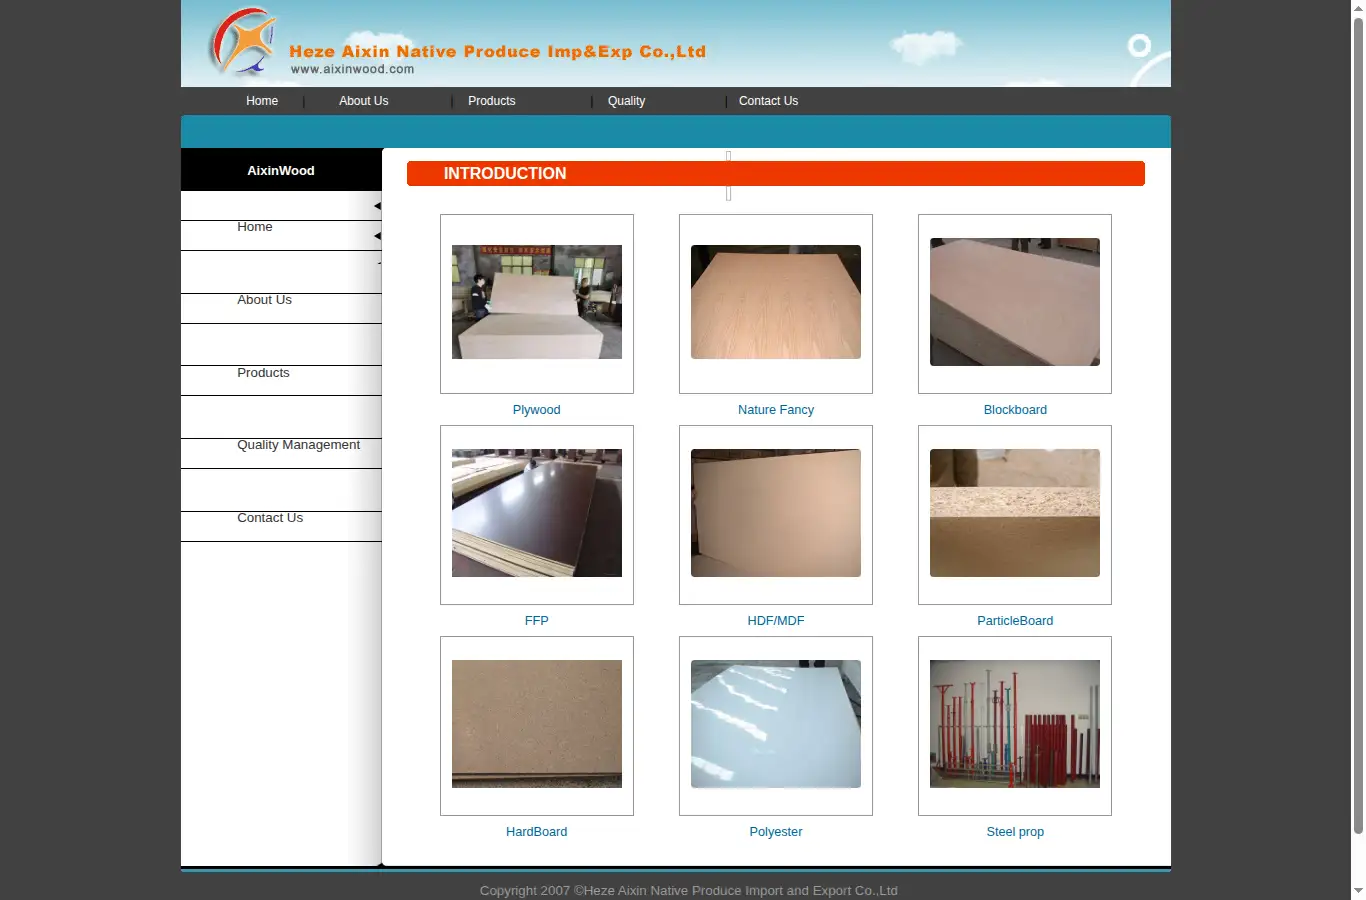This screenshot has height=900, width=1366.
Task: Open Contact Us in the top navigation bar
Action: pyautogui.click(x=768, y=101)
